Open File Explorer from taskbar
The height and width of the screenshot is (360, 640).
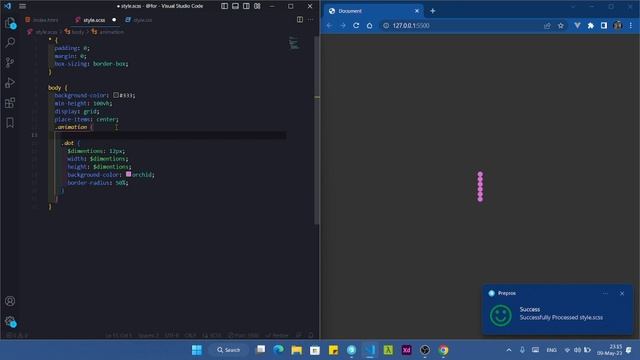coord(297,350)
